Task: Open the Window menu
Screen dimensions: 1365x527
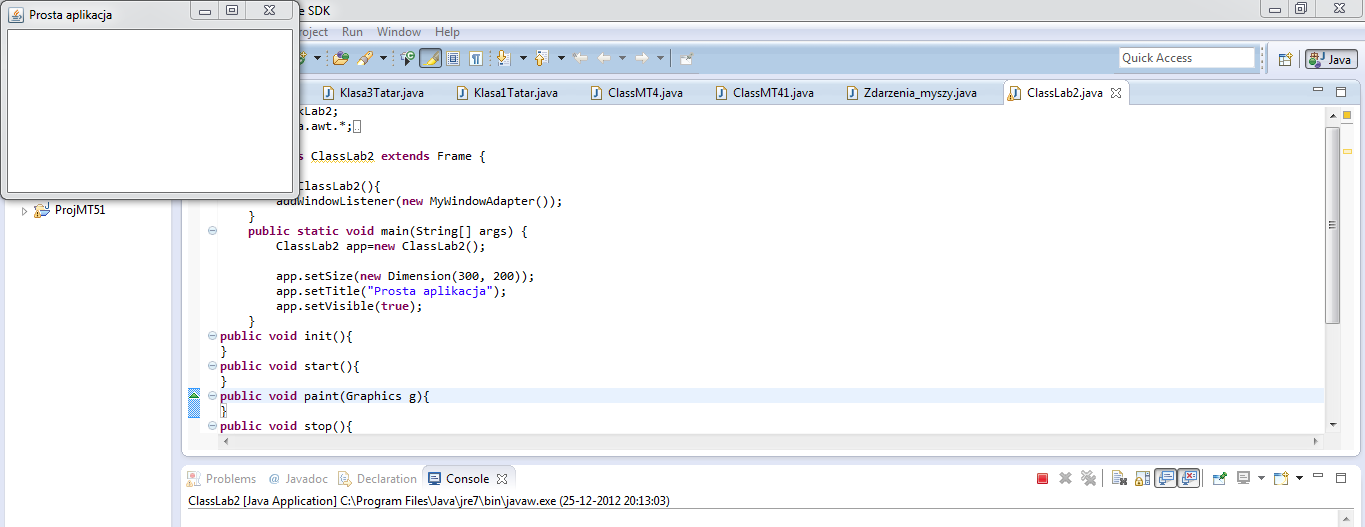Action: [398, 32]
